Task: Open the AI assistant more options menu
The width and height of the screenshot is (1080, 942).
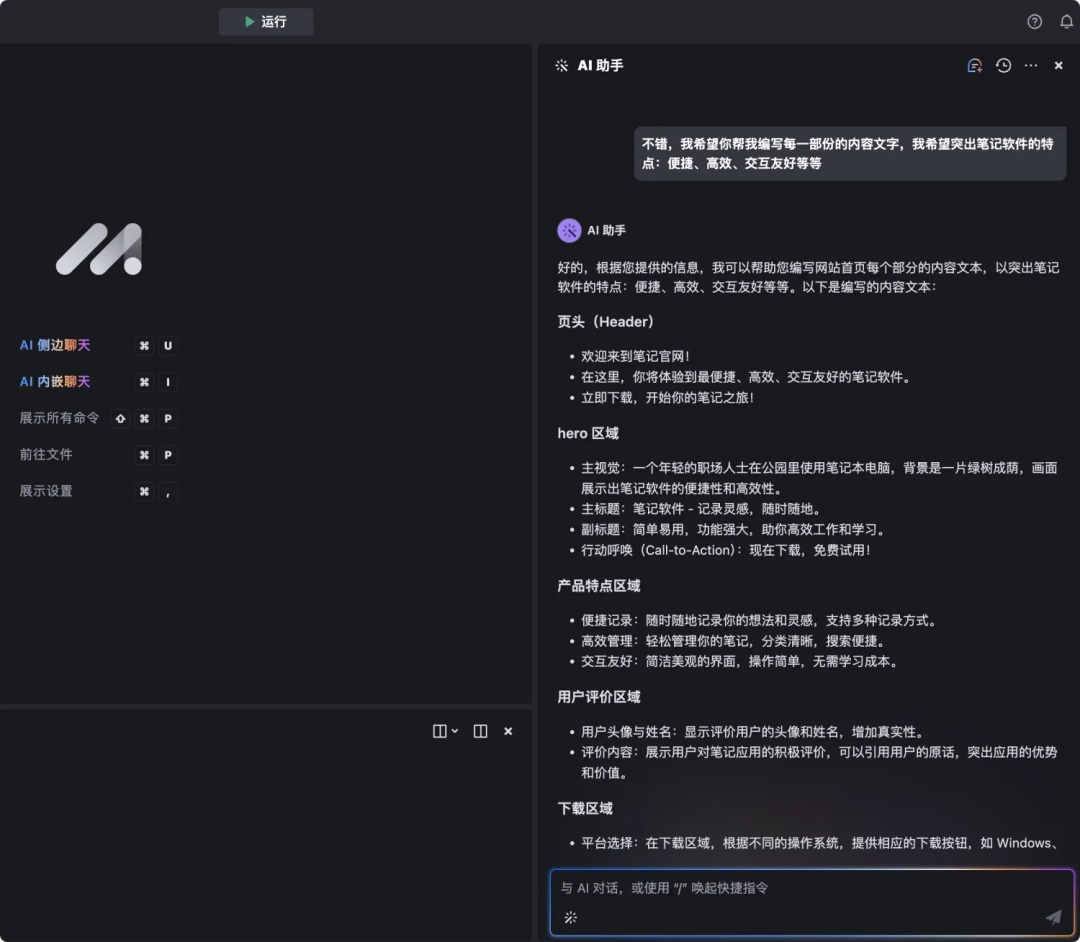Action: pyautogui.click(x=1031, y=65)
